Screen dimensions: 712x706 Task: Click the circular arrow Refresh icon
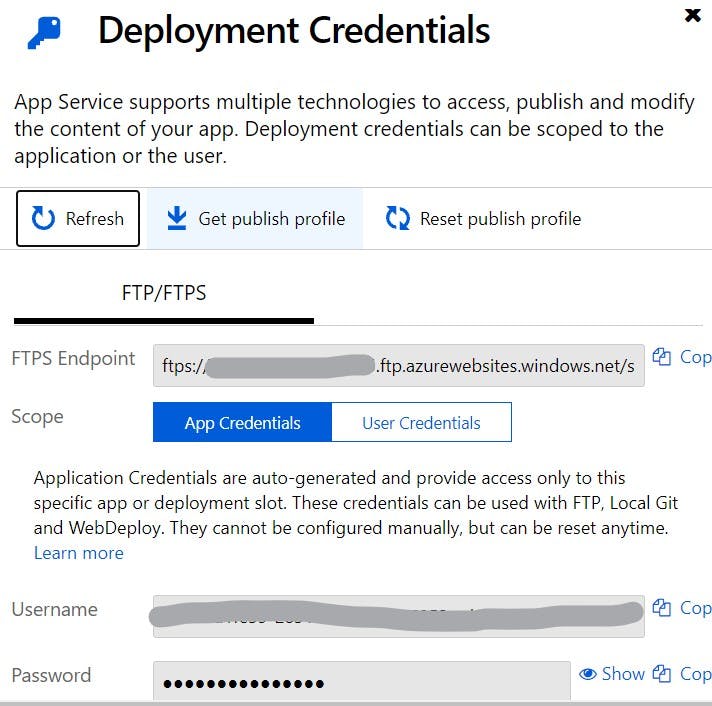click(x=43, y=218)
